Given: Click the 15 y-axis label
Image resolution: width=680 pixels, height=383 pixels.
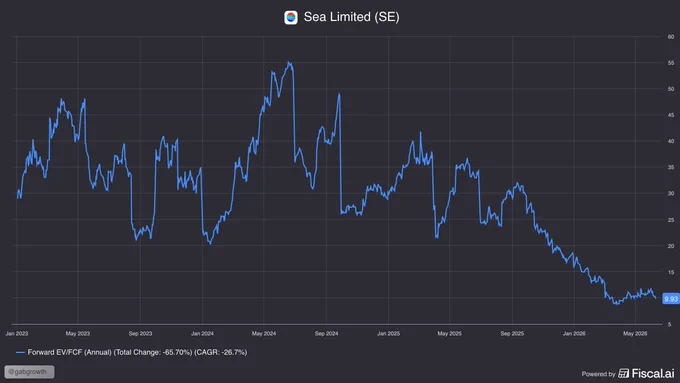Looking at the screenshot, I should (x=670, y=272).
